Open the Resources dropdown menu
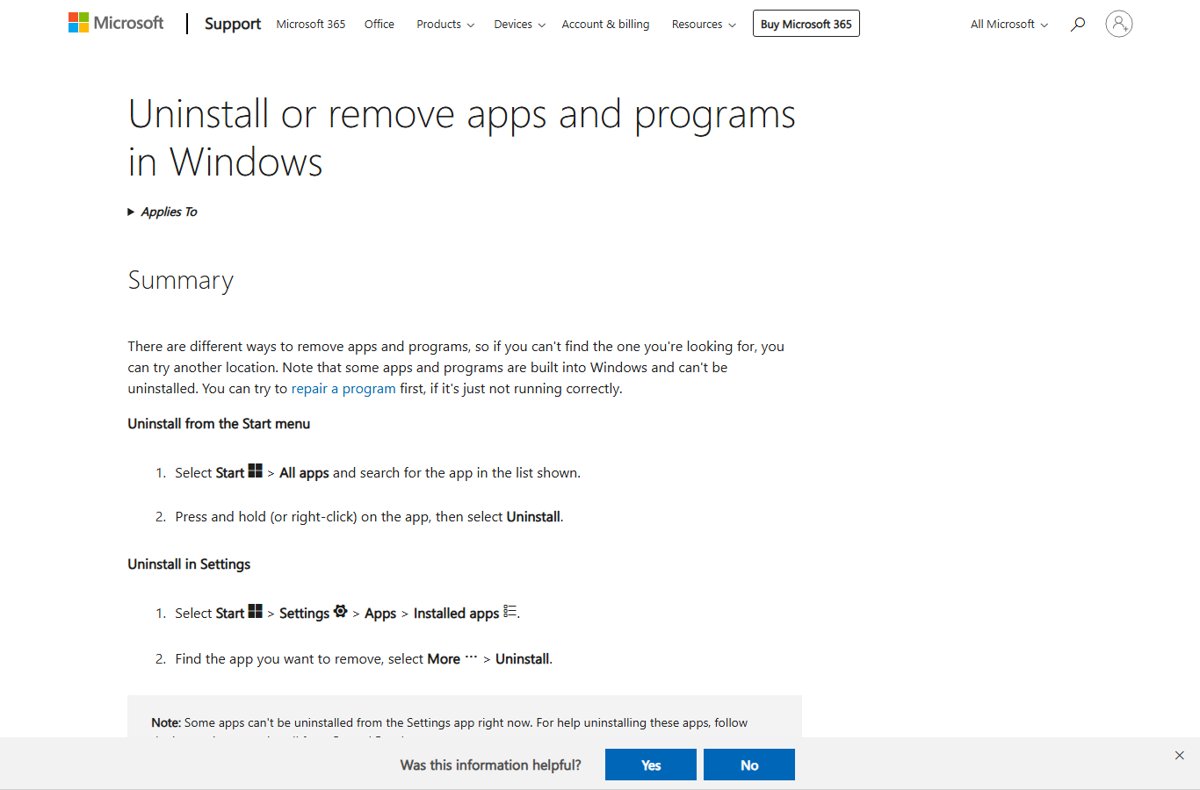 [x=704, y=24]
